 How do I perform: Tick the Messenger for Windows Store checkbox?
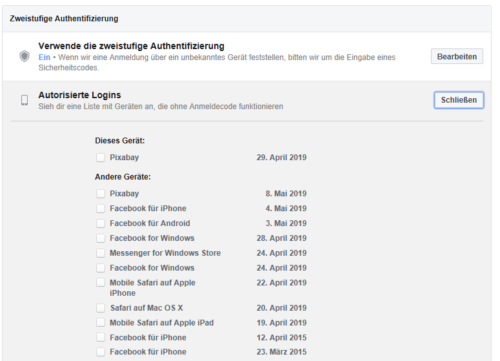pyautogui.click(x=100, y=253)
